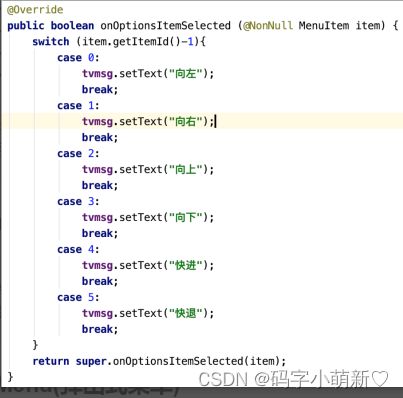Image resolution: width=403 pixels, height=398 pixels.
Task: Click the return keyword
Action: [51, 361]
